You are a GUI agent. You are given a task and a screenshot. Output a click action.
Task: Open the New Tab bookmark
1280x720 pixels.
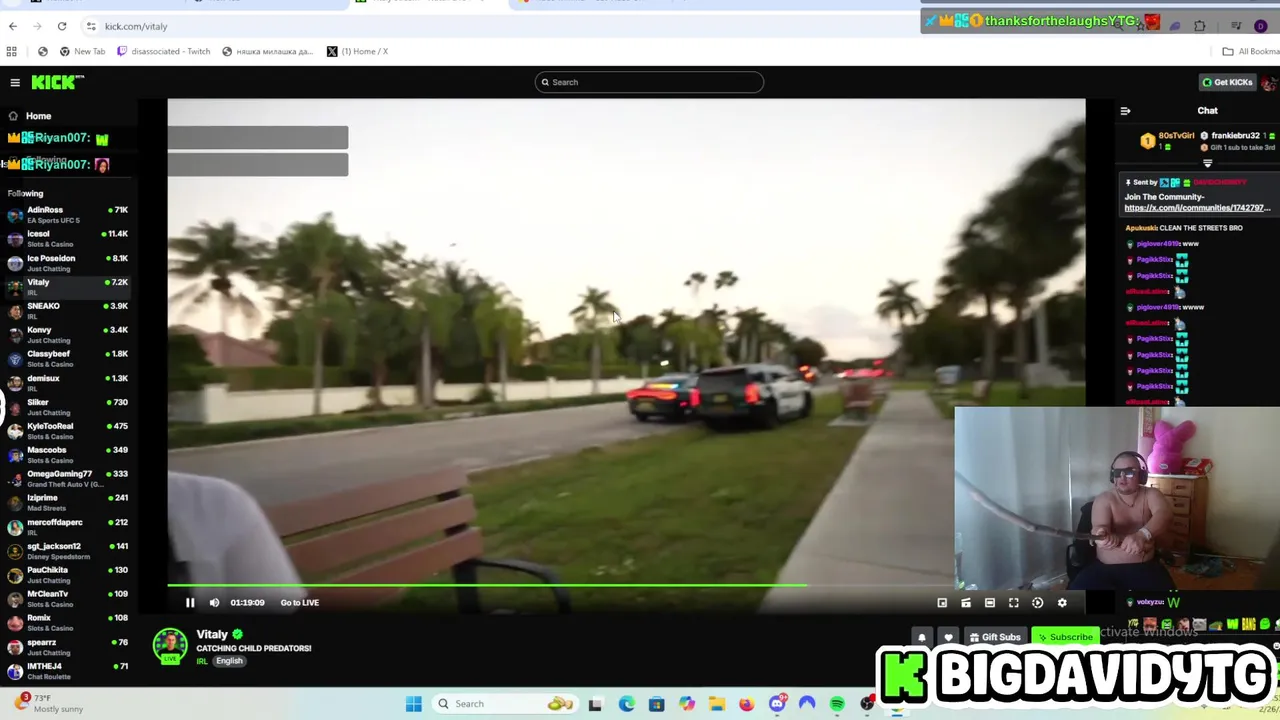click(82, 51)
